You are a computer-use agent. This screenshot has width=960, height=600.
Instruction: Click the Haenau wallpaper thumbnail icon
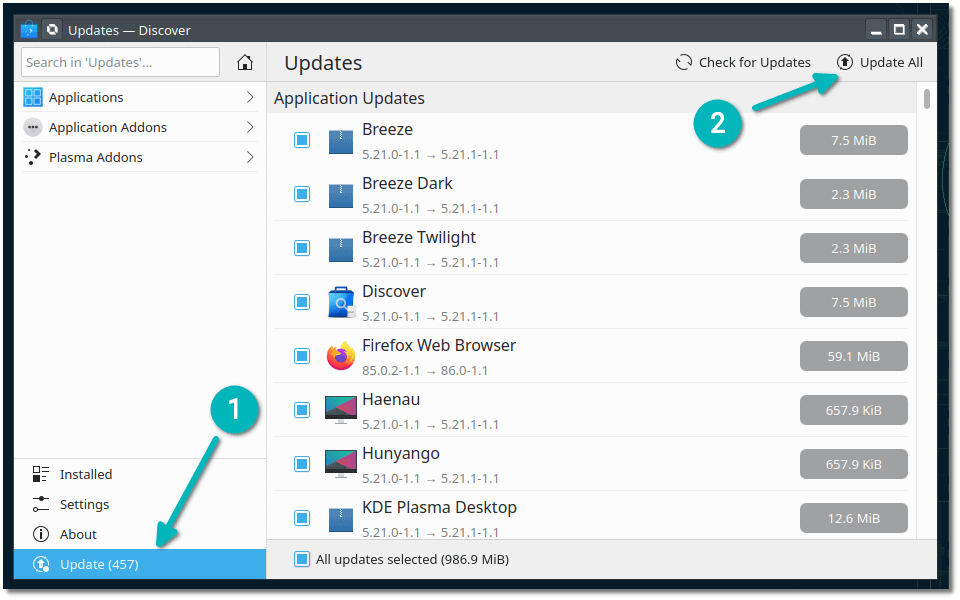click(x=341, y=409)
